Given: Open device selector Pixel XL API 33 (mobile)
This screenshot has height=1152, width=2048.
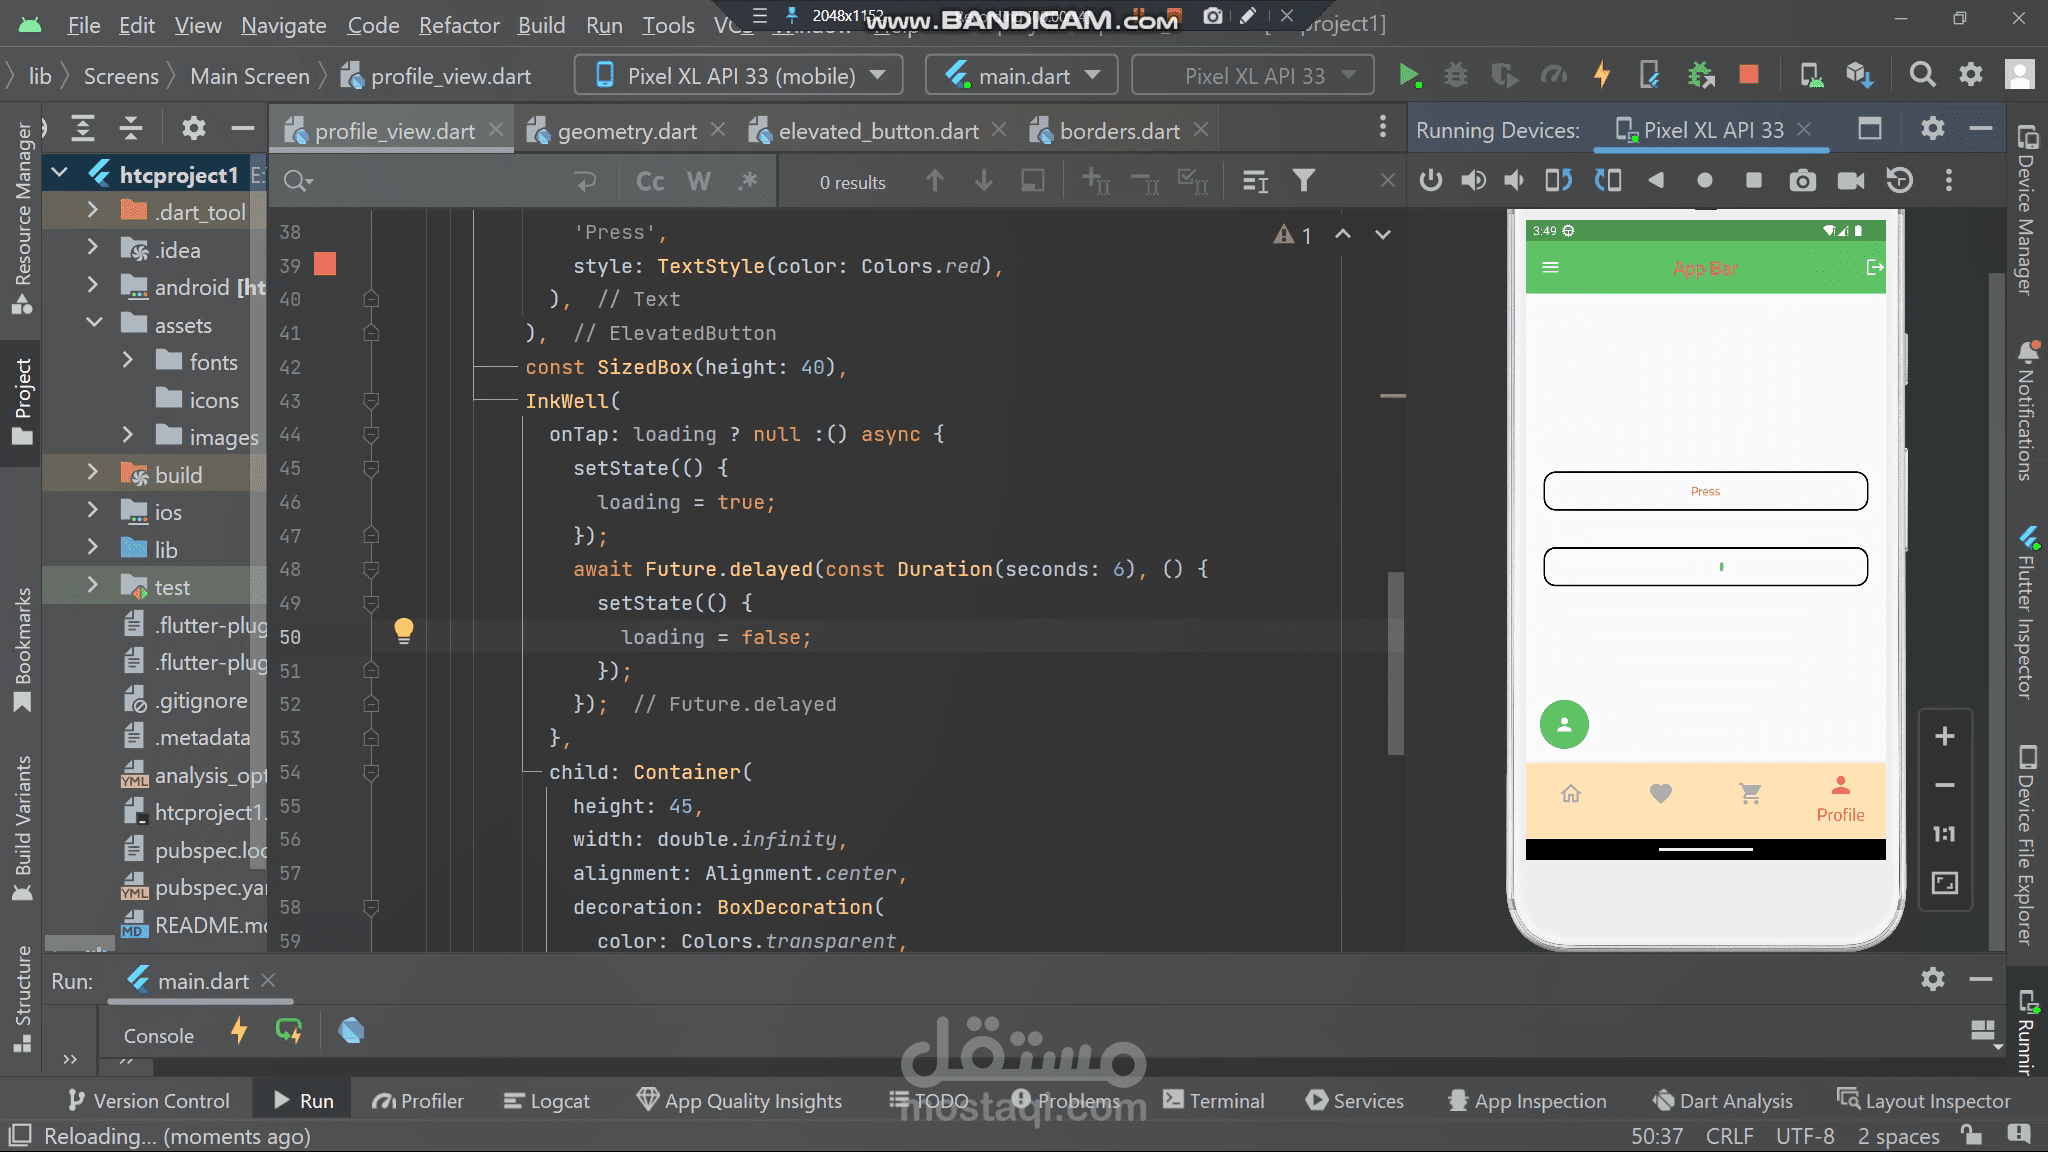Looking at the screenshot, I should click(x=739, y=75).
